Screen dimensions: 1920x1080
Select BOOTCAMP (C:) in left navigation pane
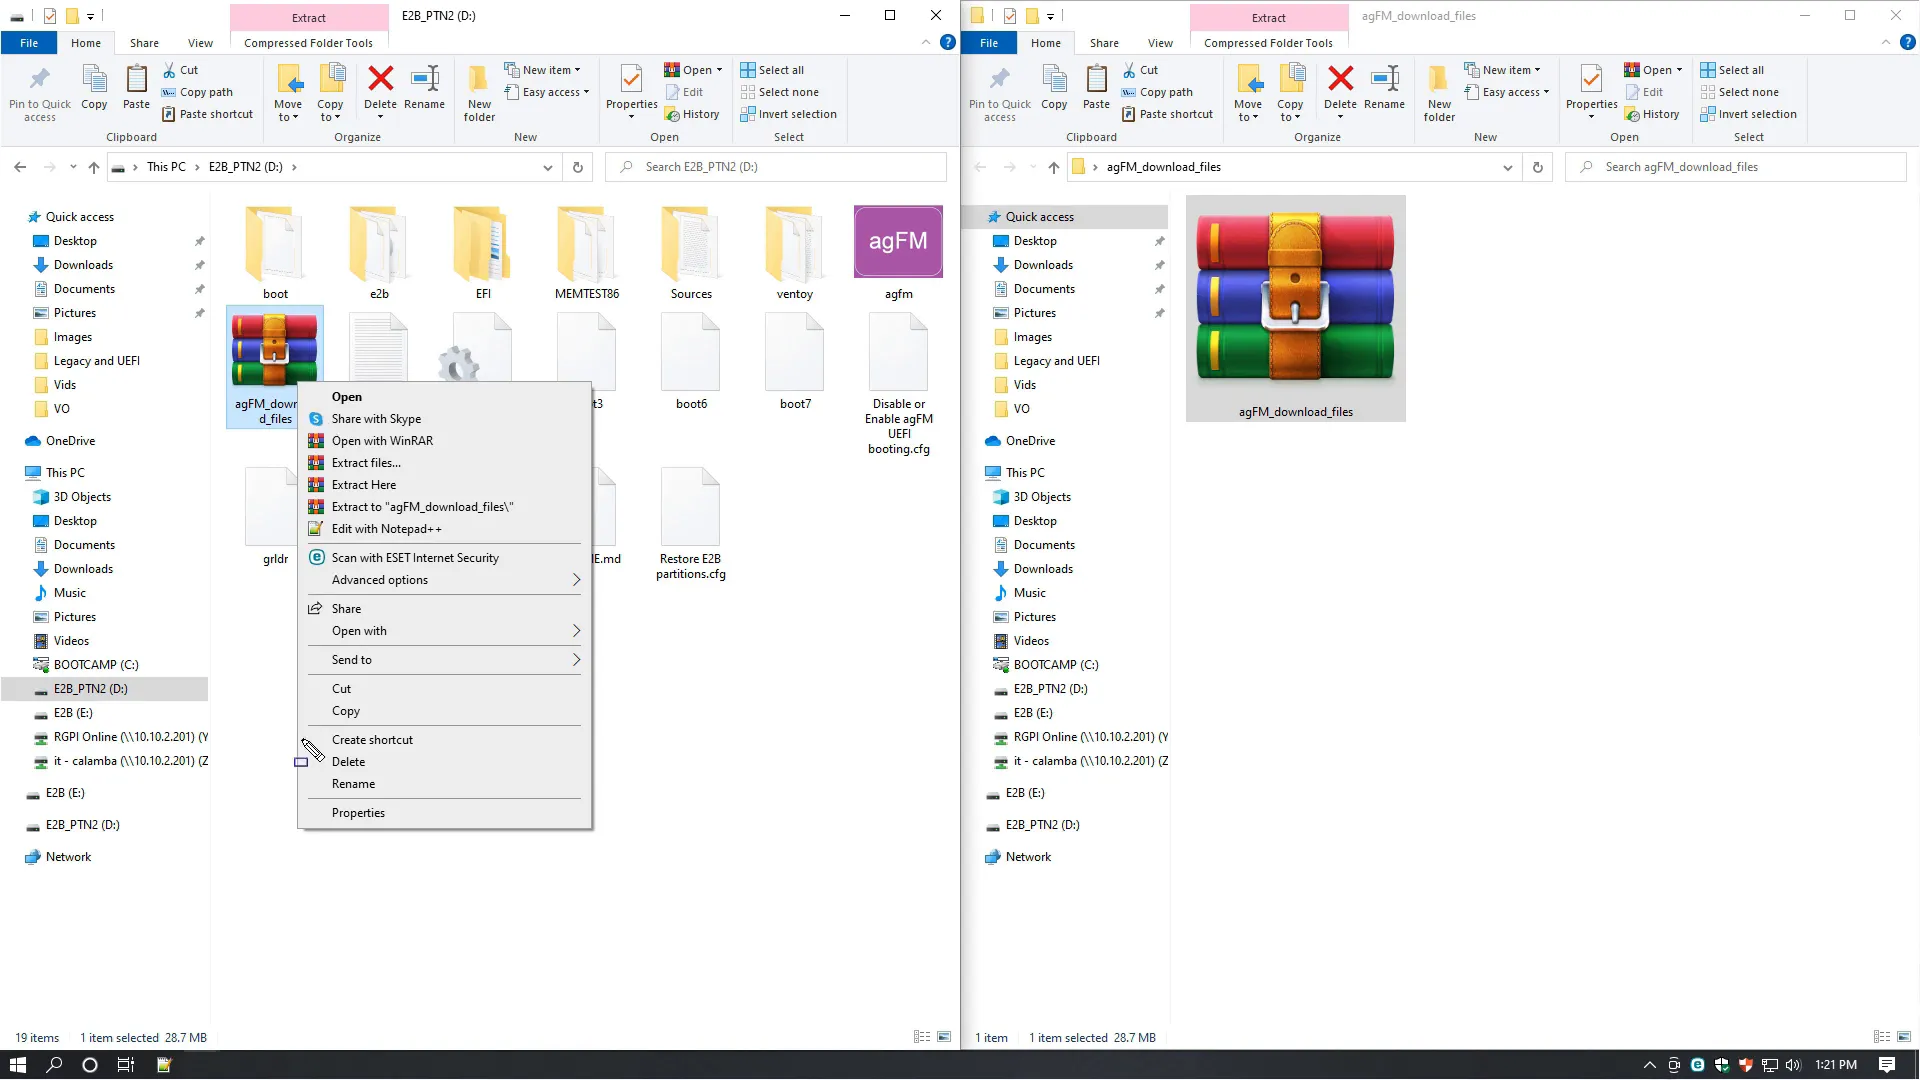pos(96,665)
